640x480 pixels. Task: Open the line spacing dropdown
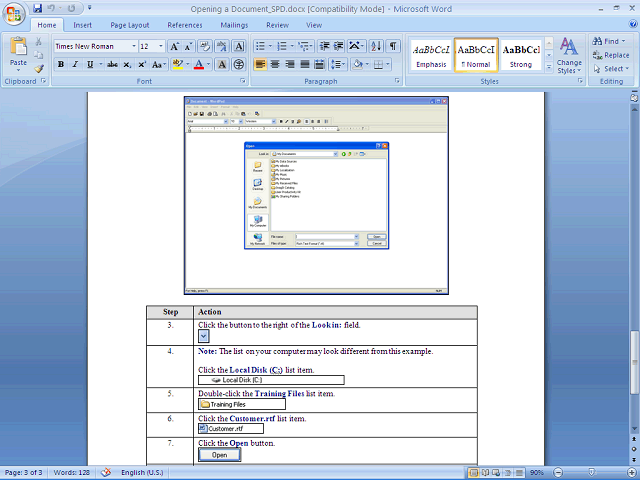pos(338,64)
